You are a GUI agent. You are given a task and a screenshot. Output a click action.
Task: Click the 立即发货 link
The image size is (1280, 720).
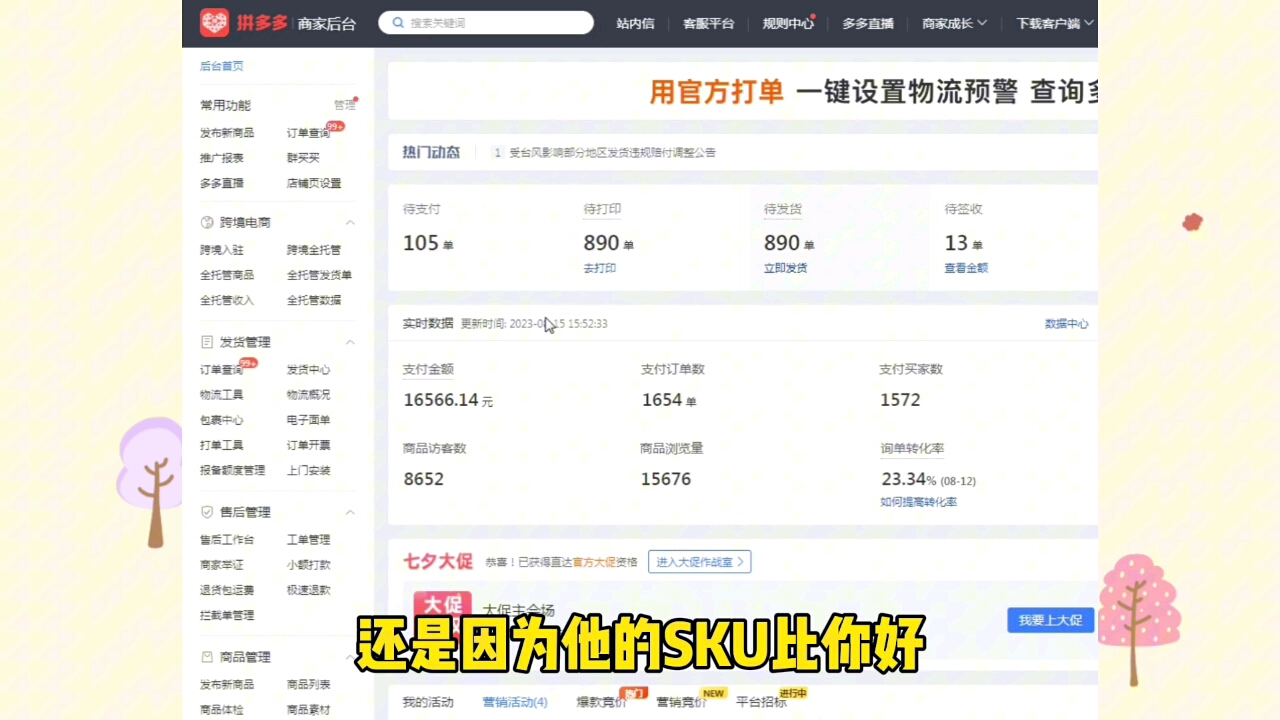click(x=786, y=268)
